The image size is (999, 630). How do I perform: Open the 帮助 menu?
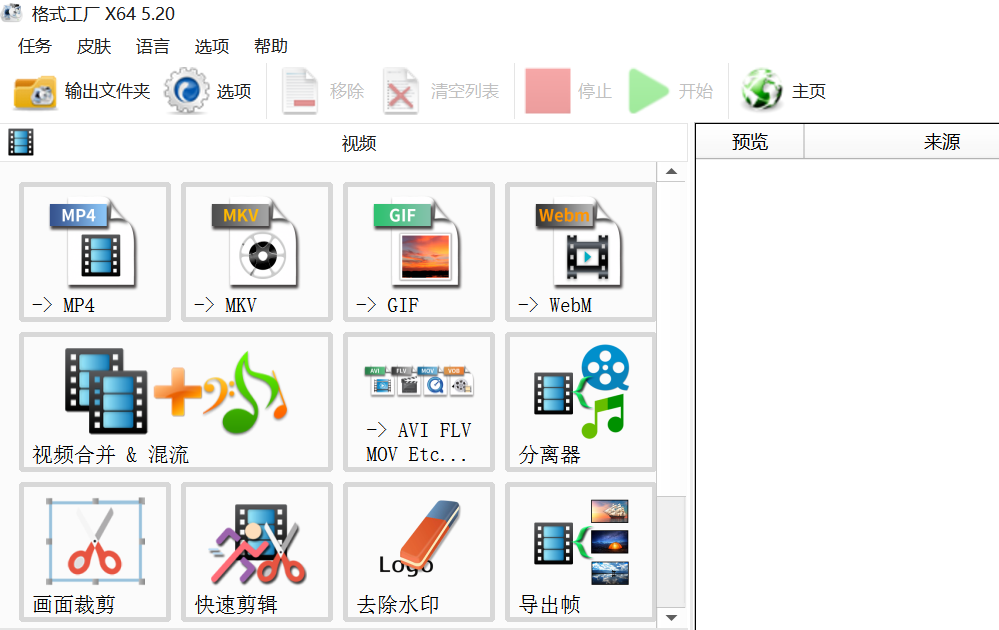[271, 46]
